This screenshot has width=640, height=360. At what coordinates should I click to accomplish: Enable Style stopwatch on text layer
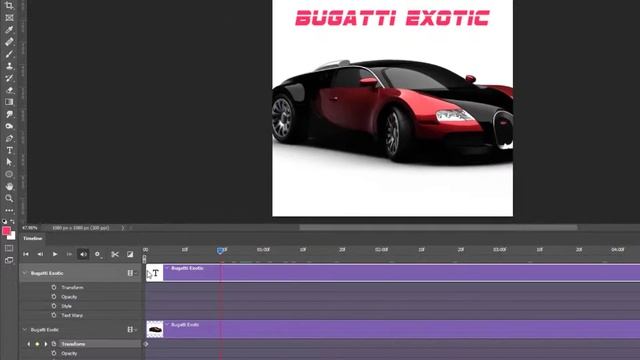click(x=54, y=306)
